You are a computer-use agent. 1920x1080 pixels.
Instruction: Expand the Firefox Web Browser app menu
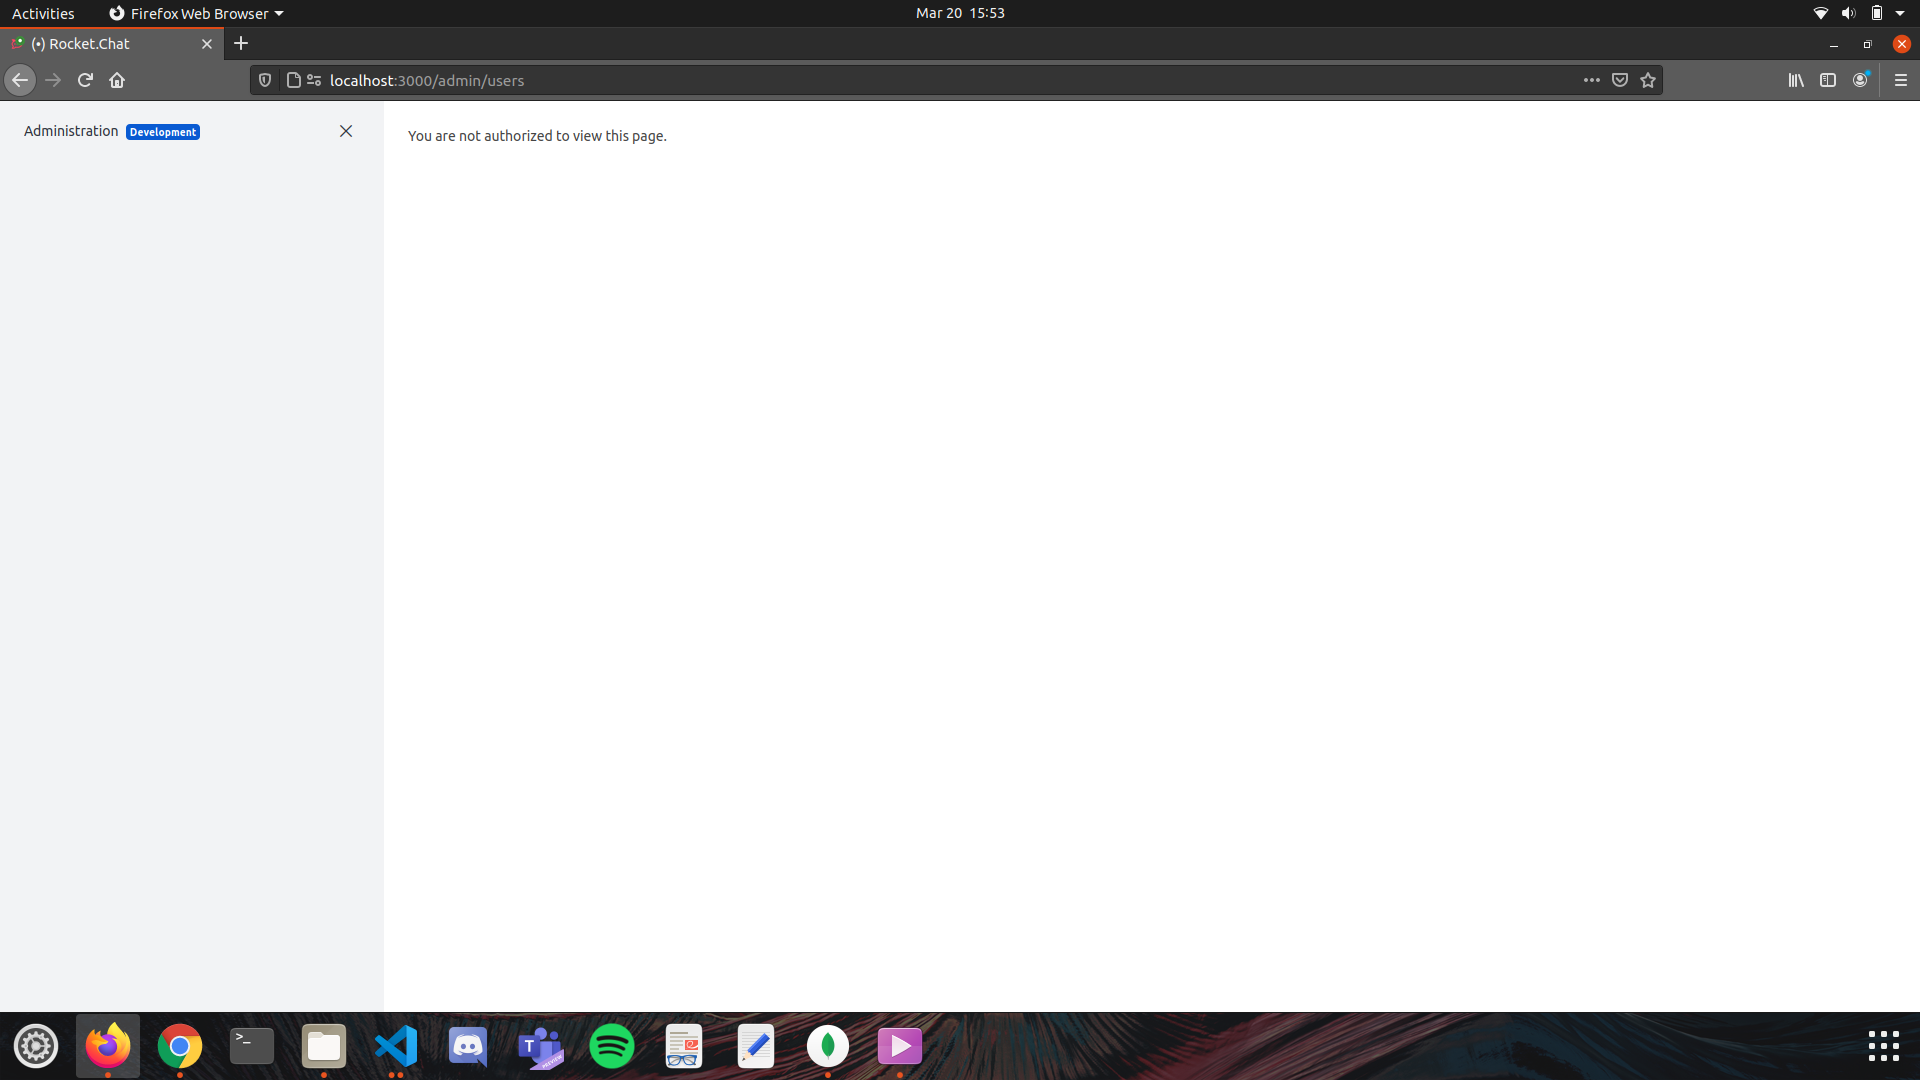coord(196,13)
